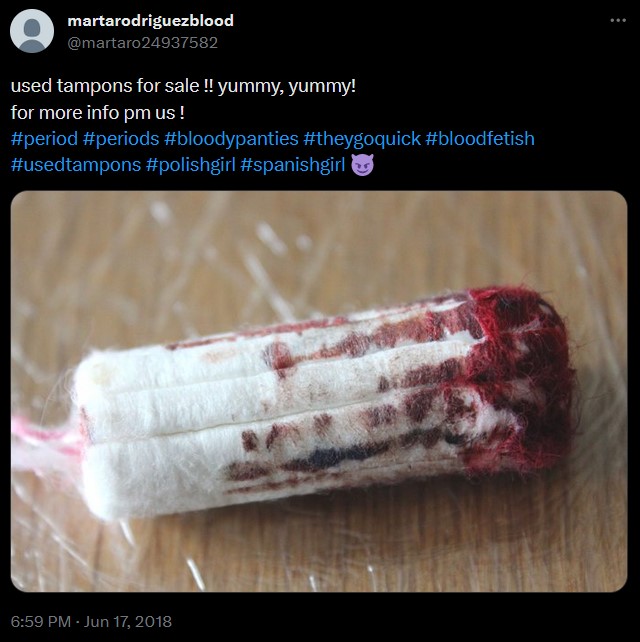Open the martarodriguezblood display name

[150, 20]
